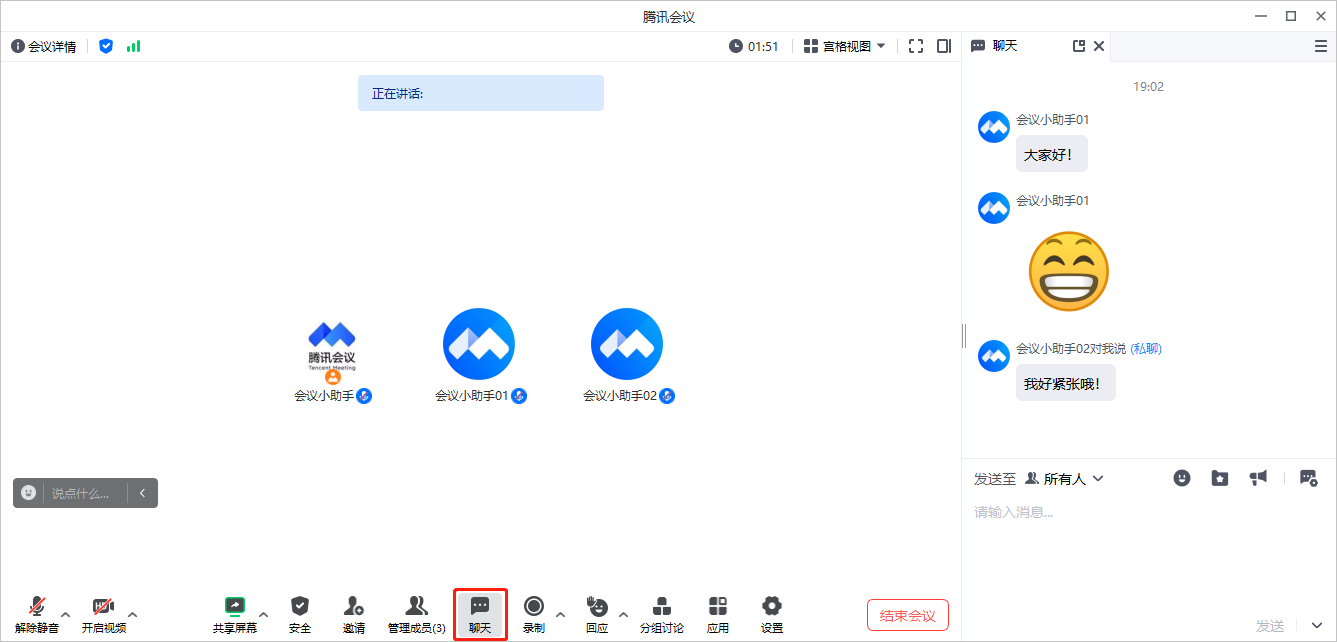Click the panel divider collapse handle
The height and width of the screenshot is (642, 1337).
[x=964, y=335]
